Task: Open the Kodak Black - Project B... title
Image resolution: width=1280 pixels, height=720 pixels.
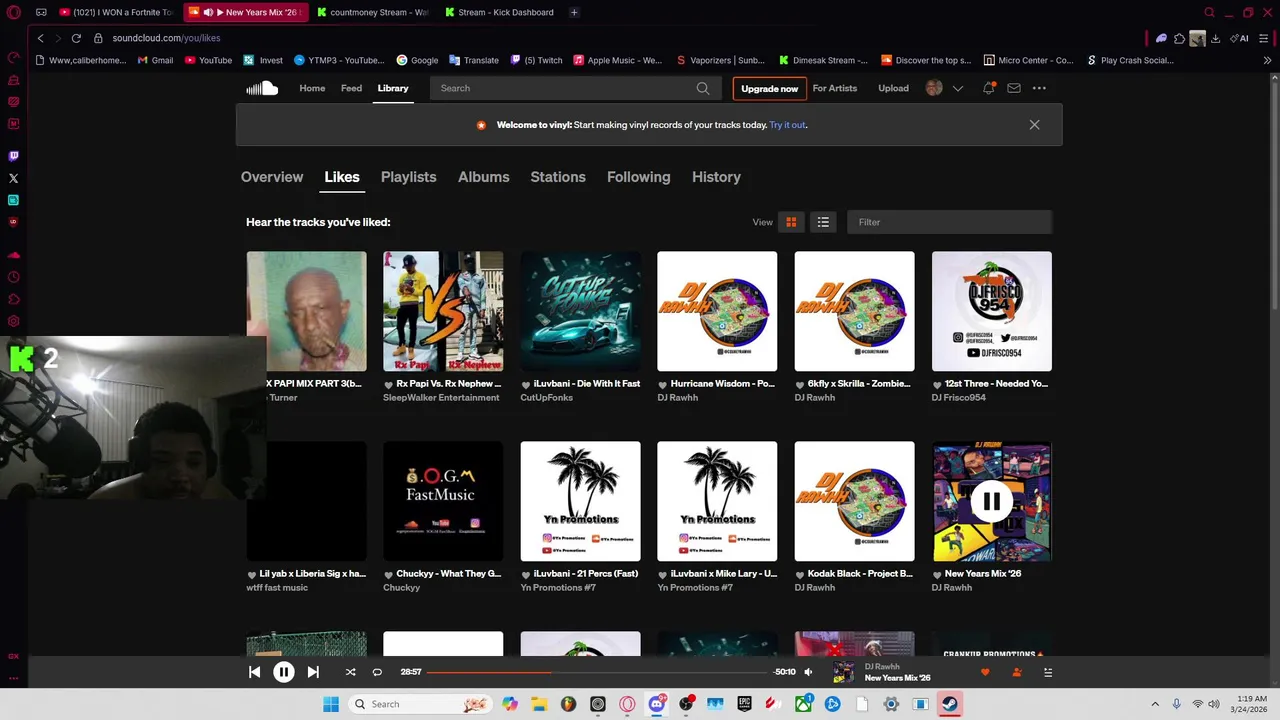Action: [860, 574]
